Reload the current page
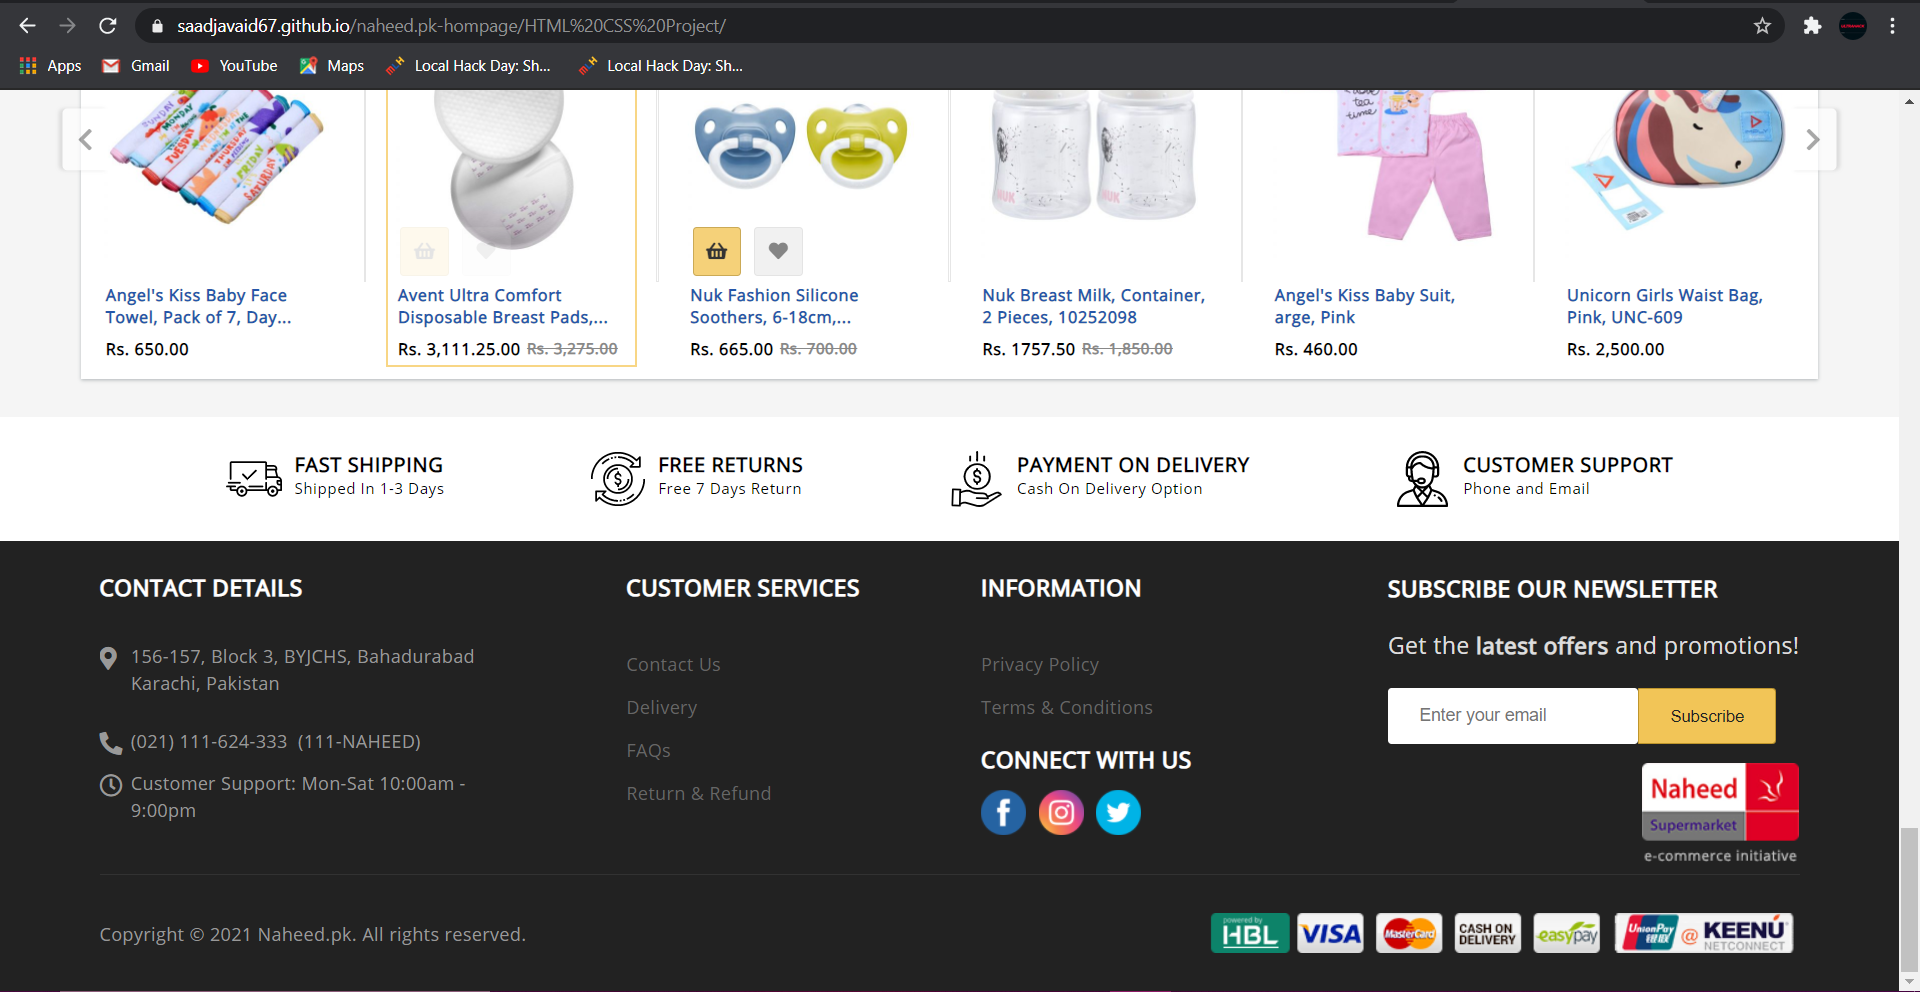Screen dimensions: 1920x992 pyautogui.click(x=108, y=26)
